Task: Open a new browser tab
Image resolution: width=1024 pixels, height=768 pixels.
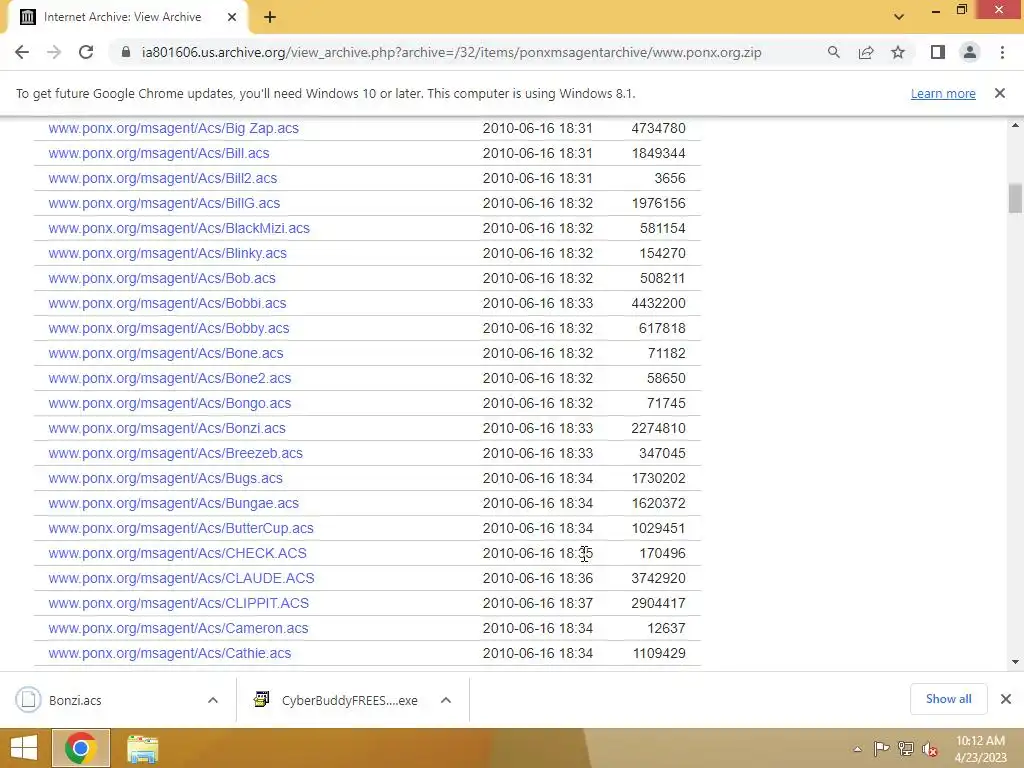Action: (x=270, y=17)
